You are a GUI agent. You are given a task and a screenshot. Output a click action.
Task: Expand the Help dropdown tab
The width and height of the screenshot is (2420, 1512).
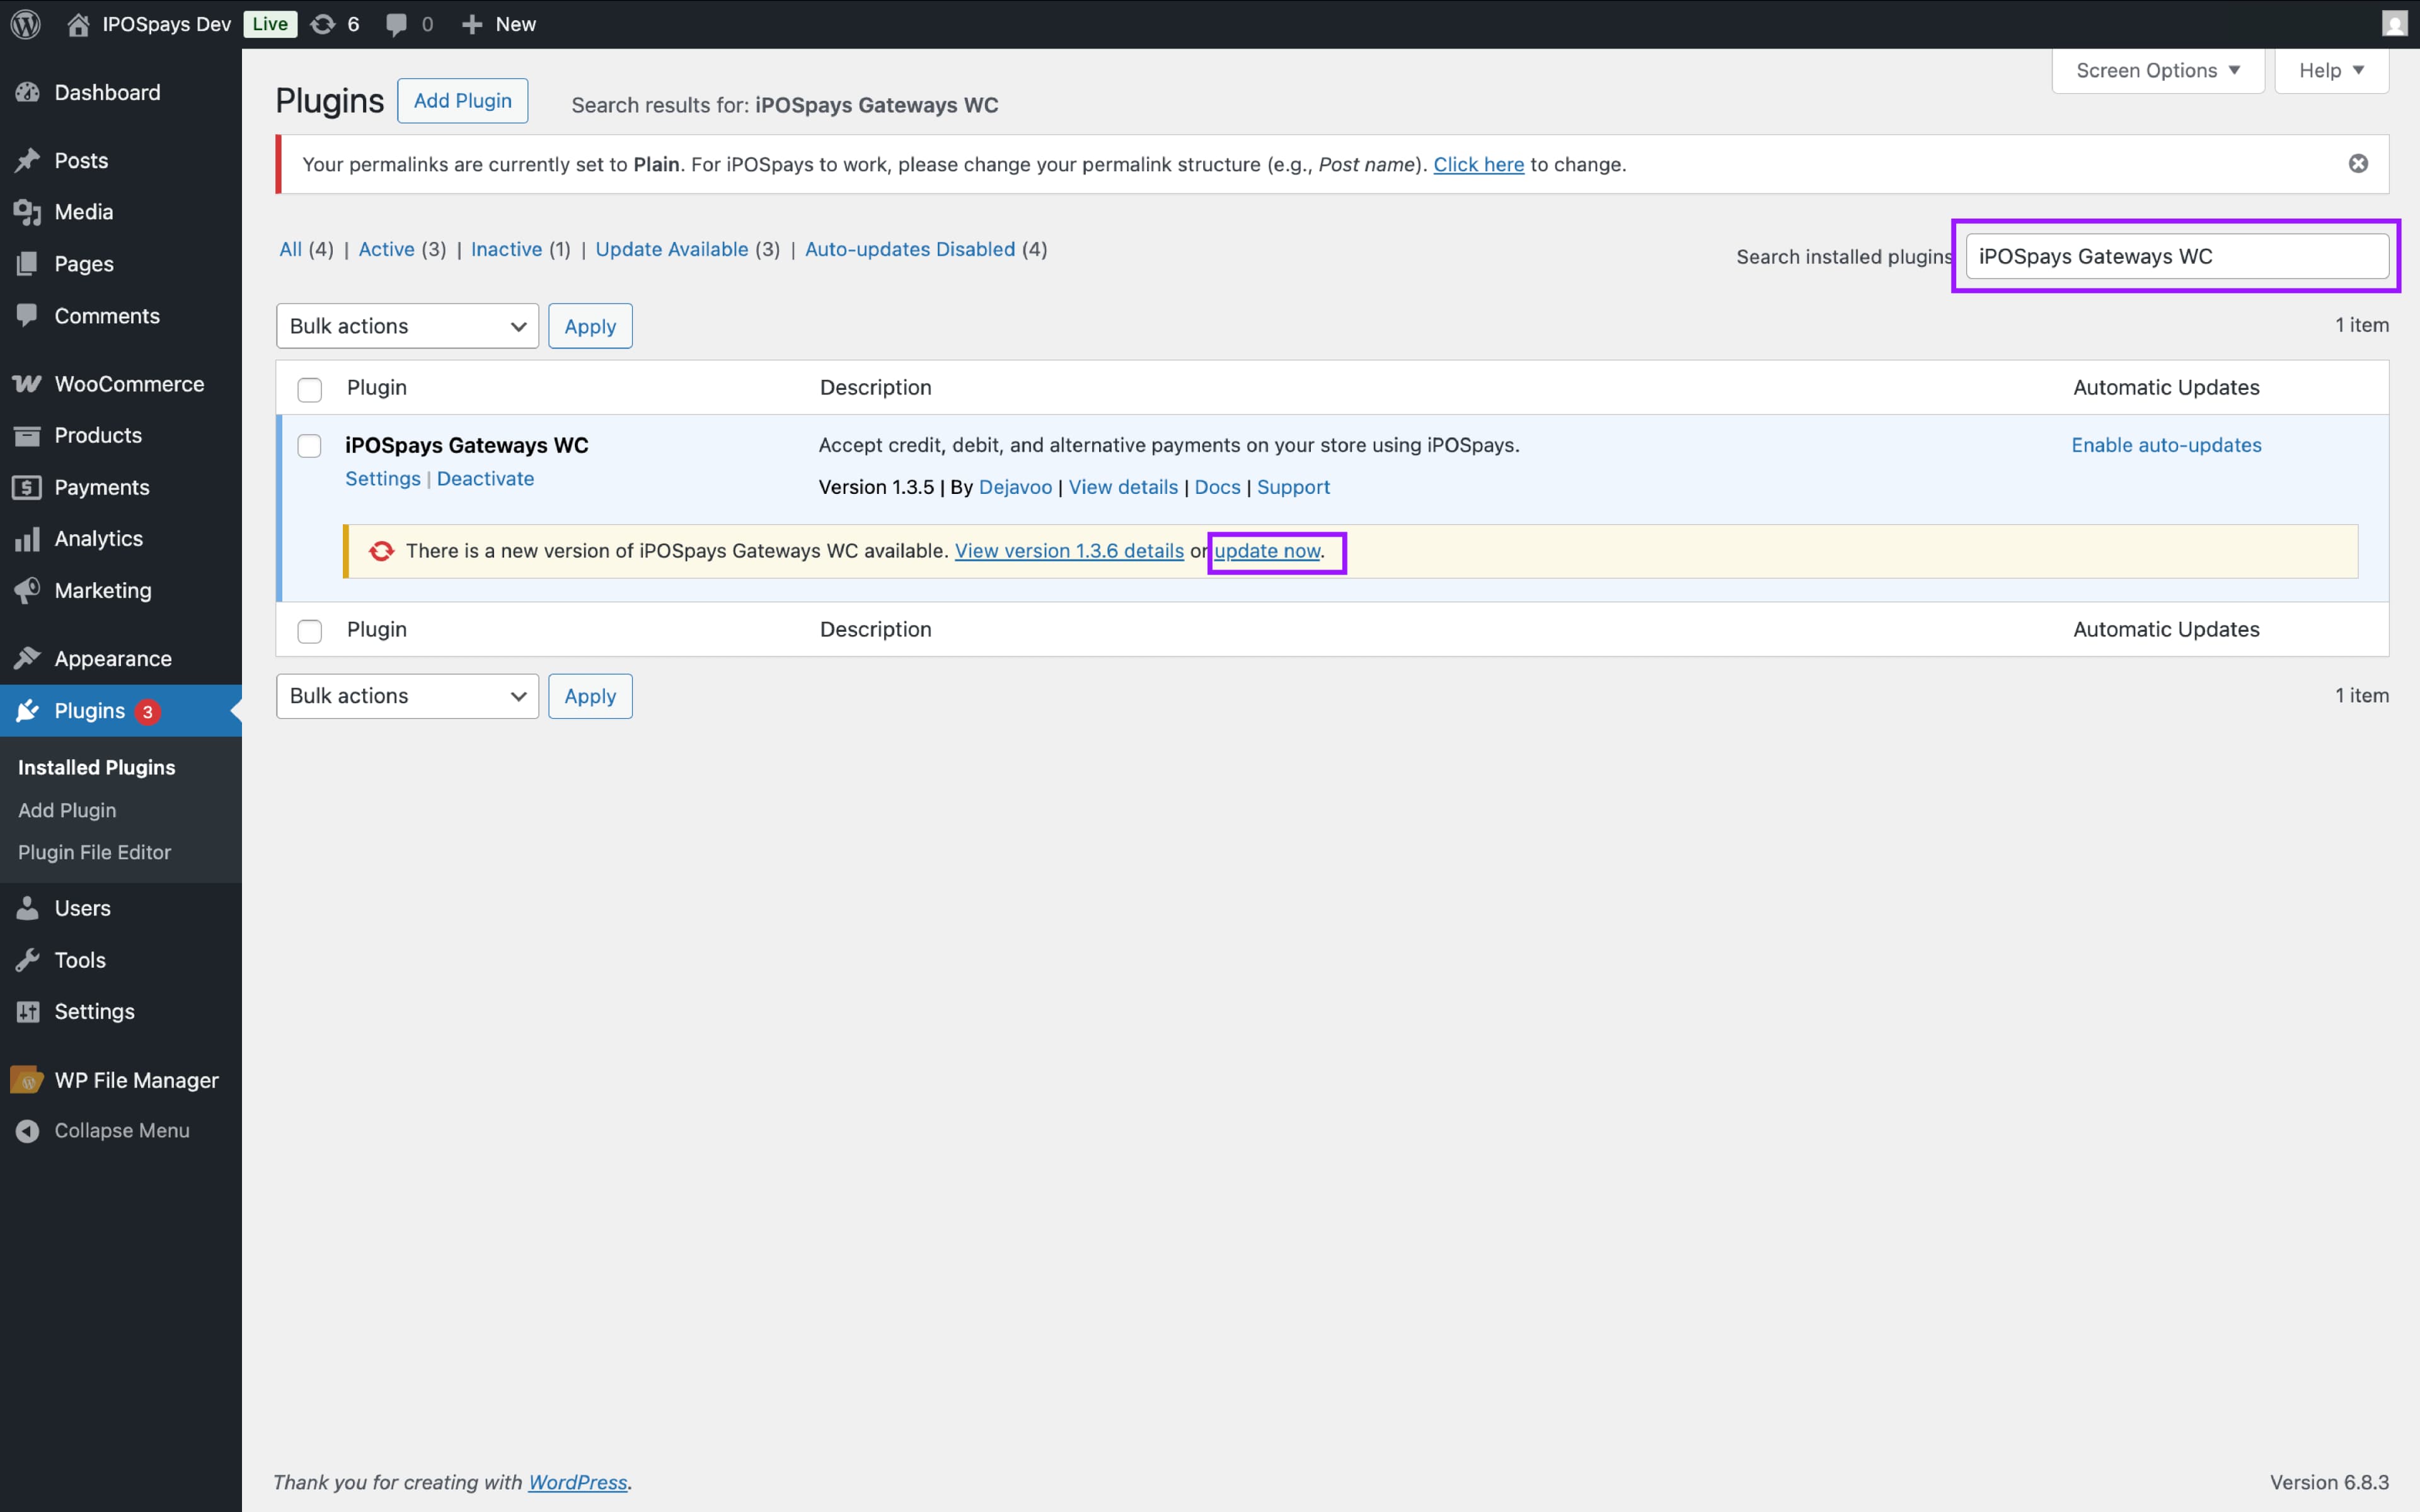click(2331, 71)
